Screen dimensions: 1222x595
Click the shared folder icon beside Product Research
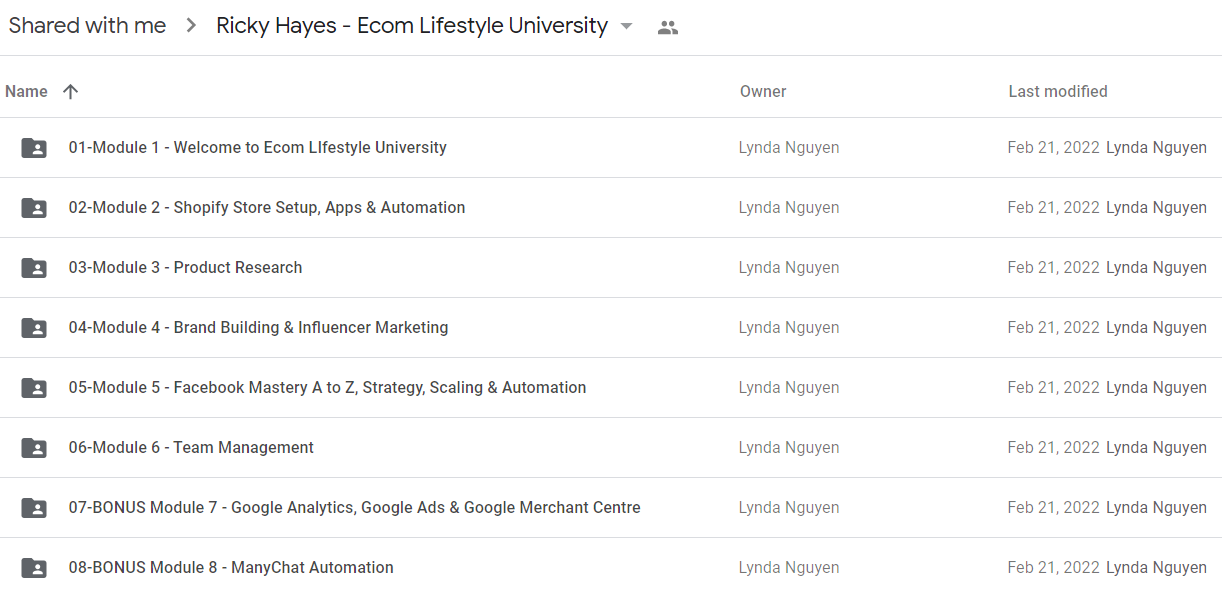pyautogui.click(x=34, y=268)
